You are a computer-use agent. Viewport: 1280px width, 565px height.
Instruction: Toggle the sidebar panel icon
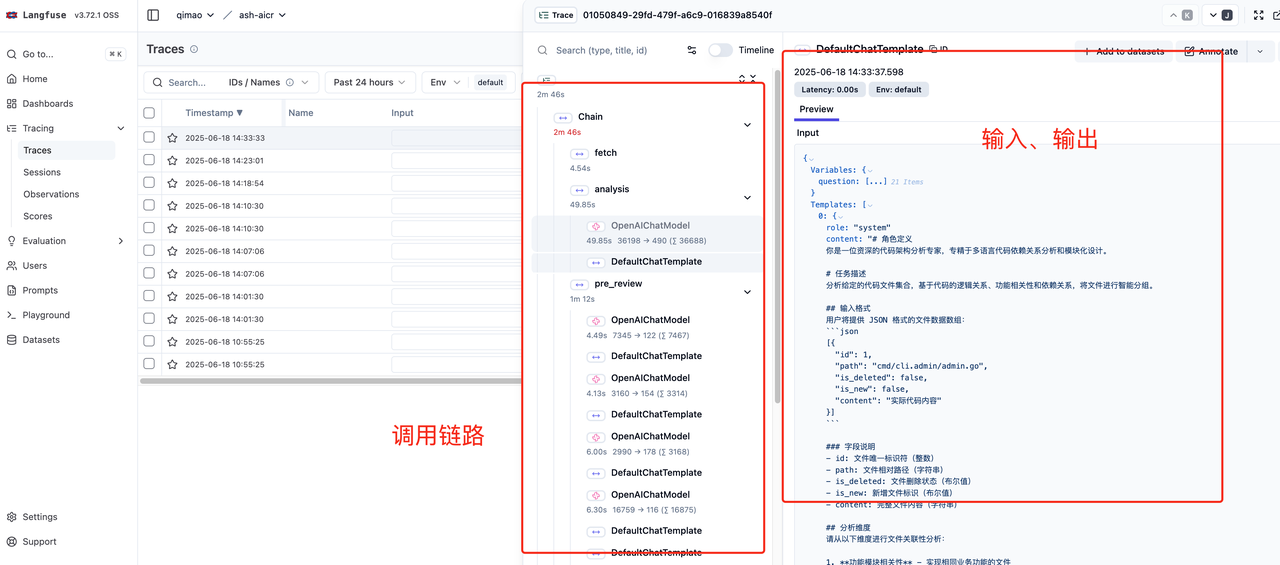[153, 15]
